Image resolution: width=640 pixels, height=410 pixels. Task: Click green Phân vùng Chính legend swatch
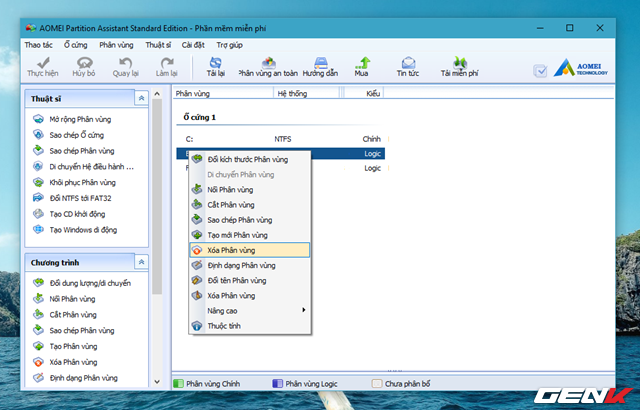[x=178, y=383]
